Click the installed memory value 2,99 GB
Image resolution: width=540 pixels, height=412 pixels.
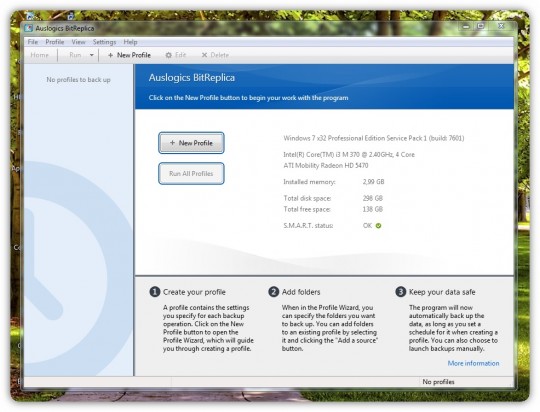coord(373,182)
